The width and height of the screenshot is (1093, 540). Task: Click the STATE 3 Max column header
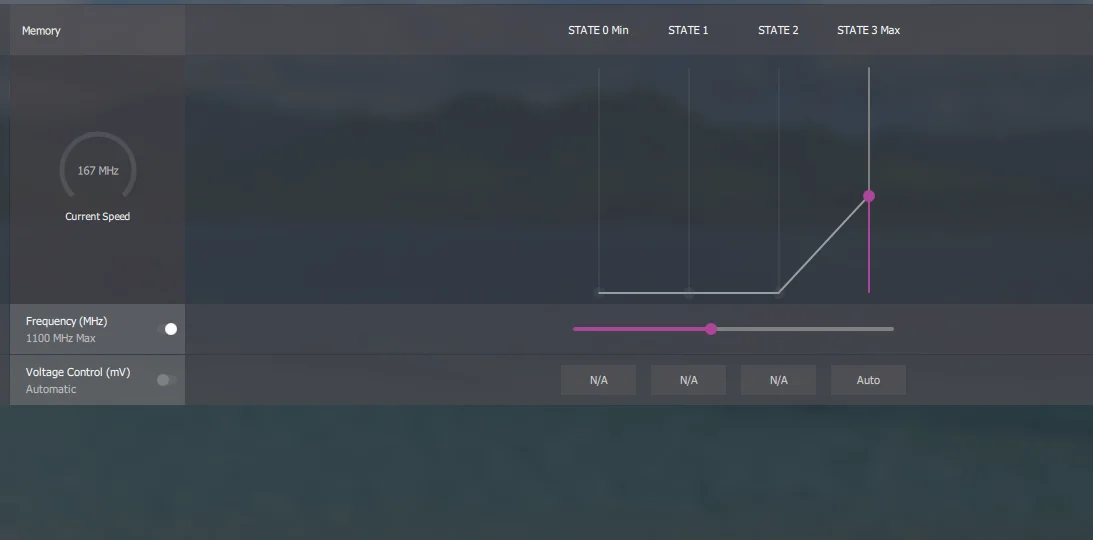pos(869,30)
